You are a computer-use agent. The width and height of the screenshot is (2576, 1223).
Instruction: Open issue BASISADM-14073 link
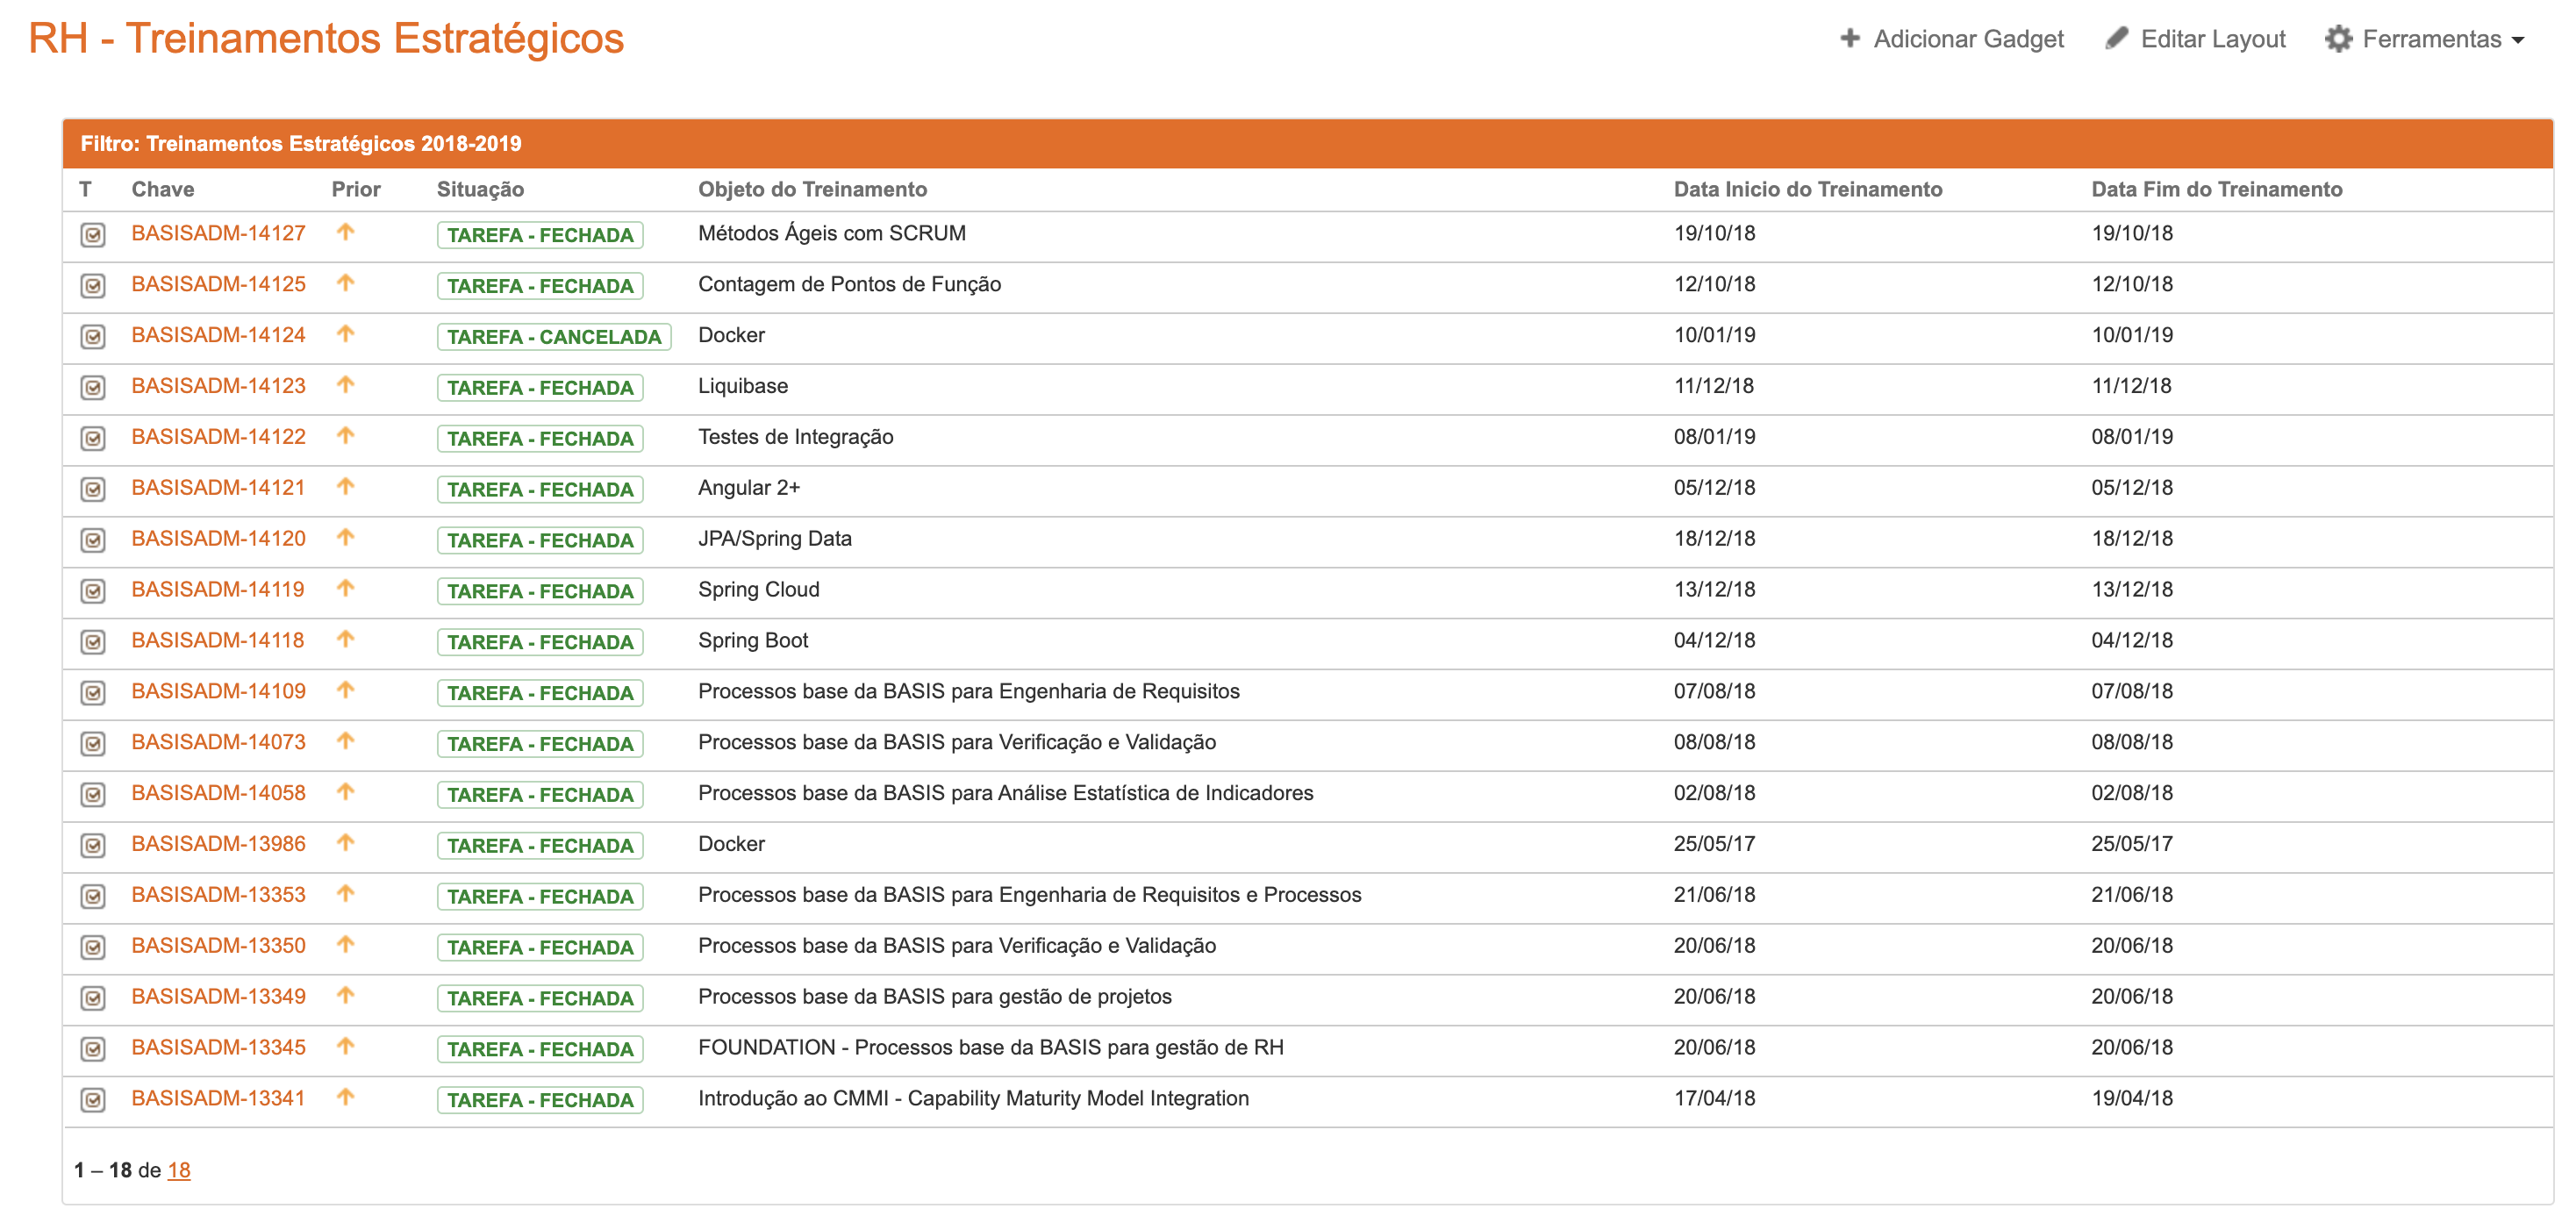(218, 742)
